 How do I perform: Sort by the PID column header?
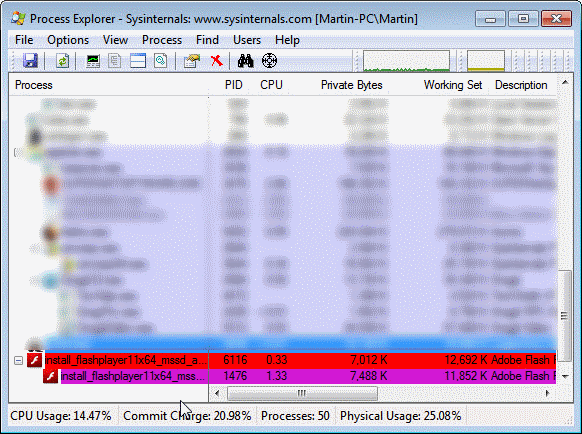[x=233, y=85]
